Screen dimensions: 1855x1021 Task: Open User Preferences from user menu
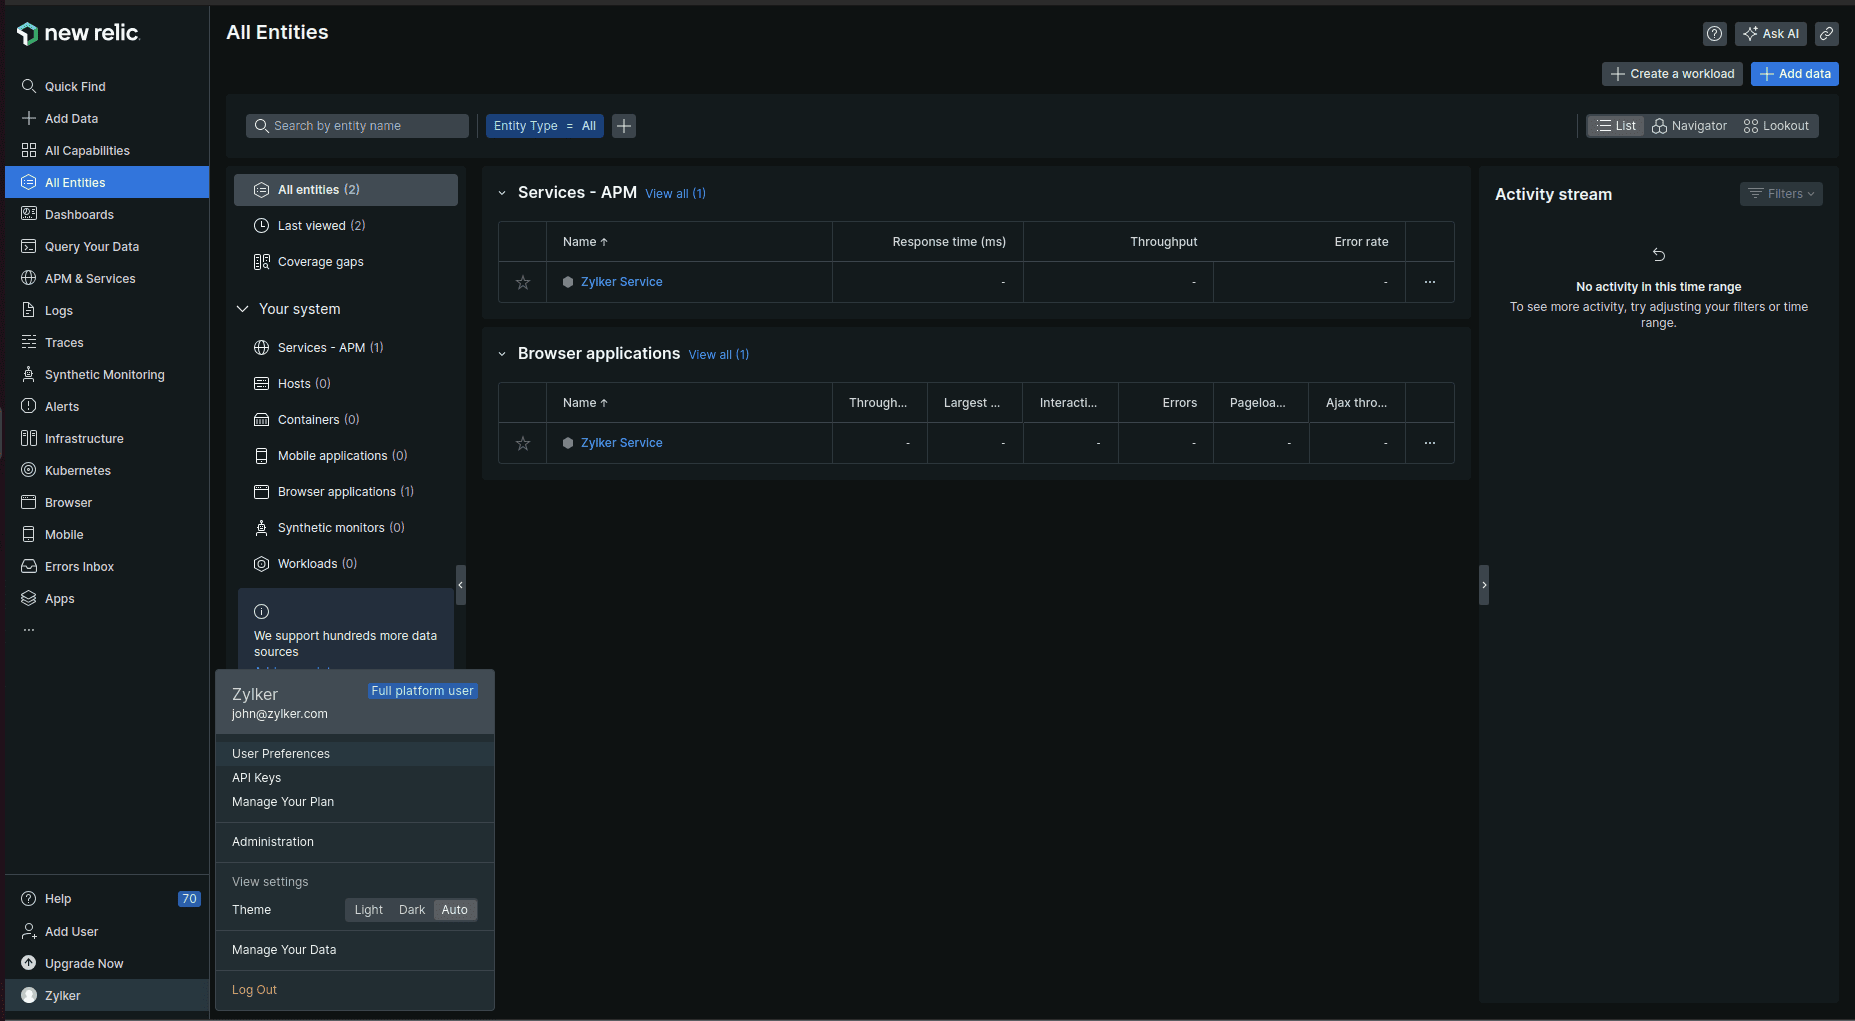[x=281, y=754]
